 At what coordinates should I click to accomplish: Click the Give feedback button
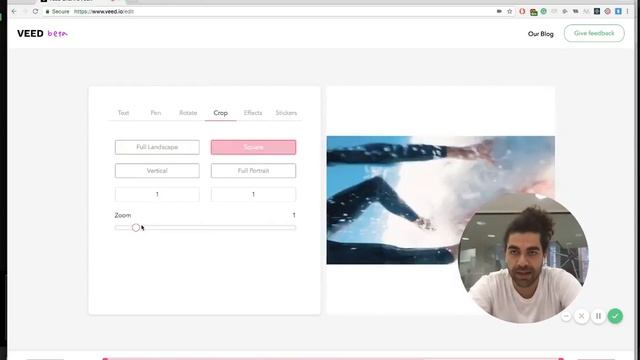pos(594,33)
